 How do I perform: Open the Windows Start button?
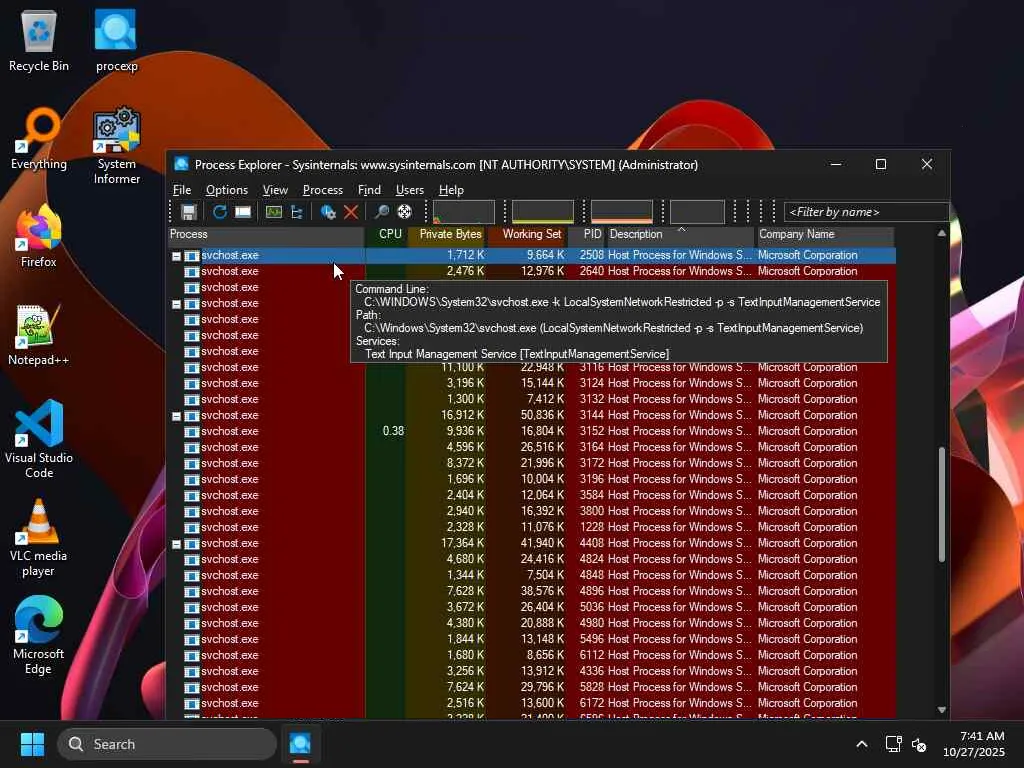pos(32,744)
